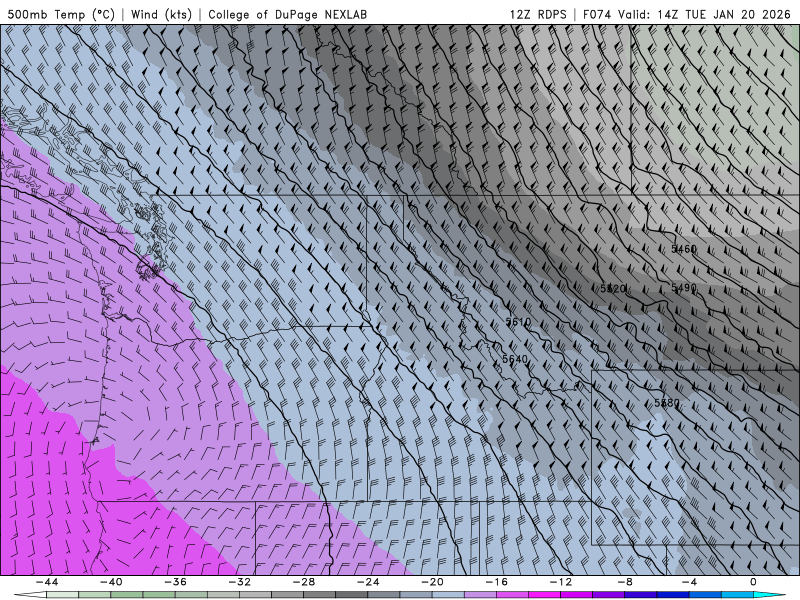The width and height of the screenshot is (800, 600).
Task: Click the -8 color bar label
Action: click(626, 582)
